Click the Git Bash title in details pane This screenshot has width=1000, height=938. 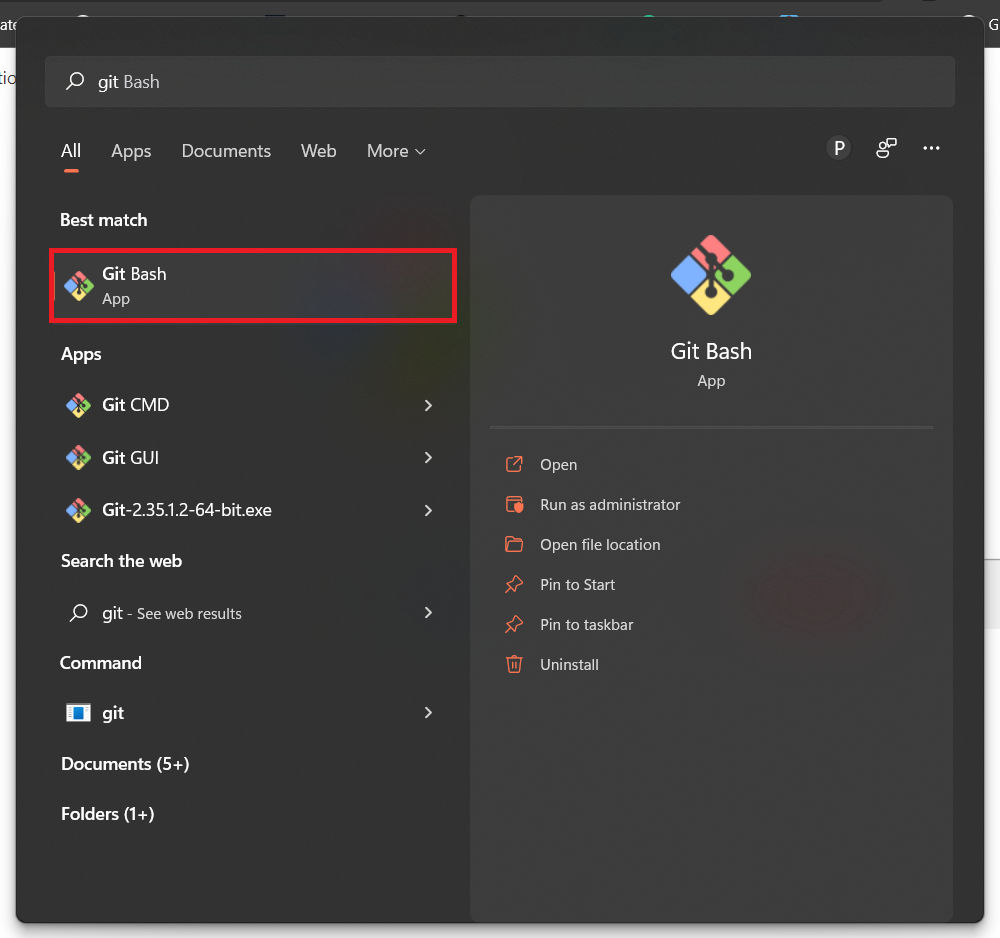tap(710, 351)
